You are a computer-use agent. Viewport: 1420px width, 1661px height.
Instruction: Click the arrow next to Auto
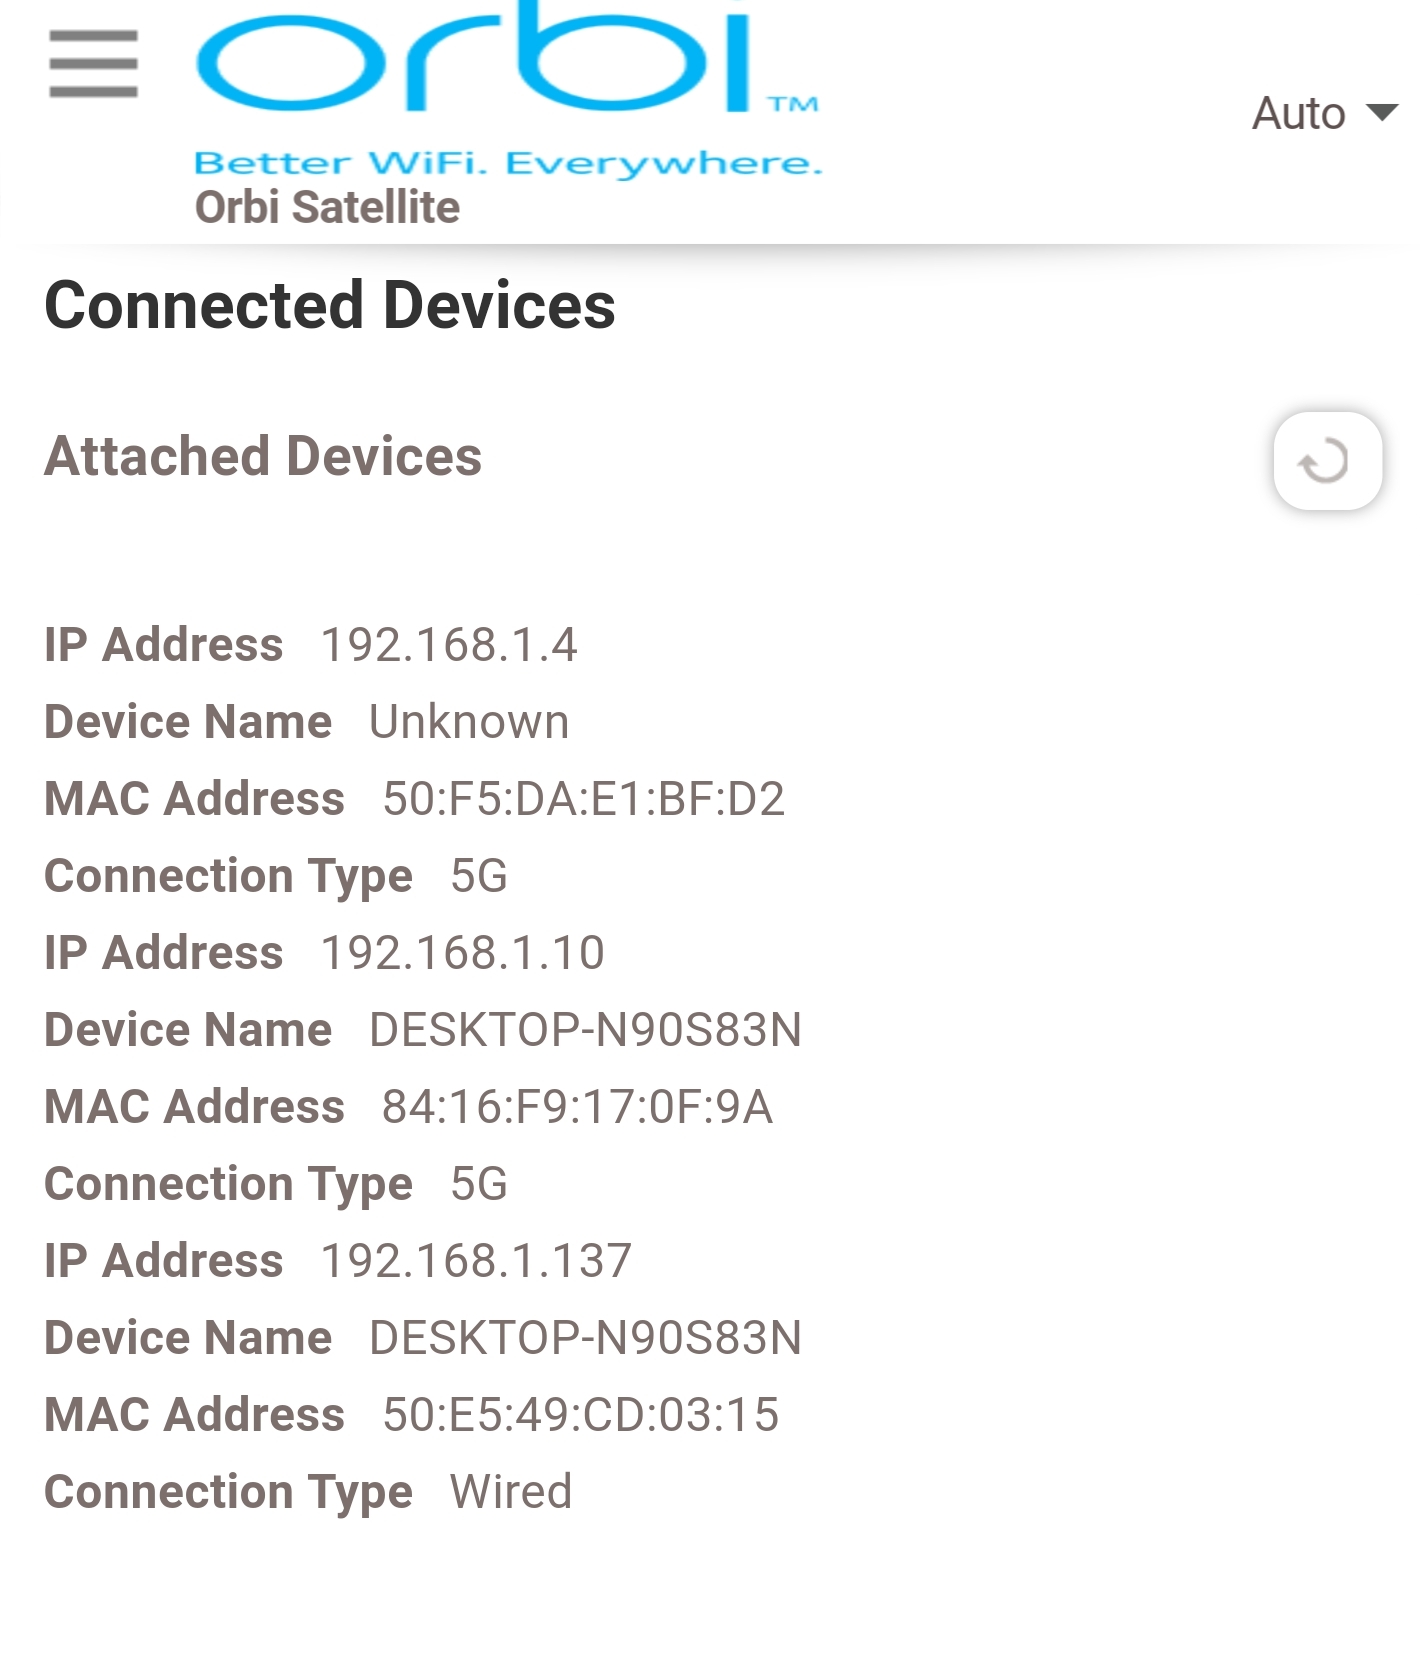[x=1382, y=112]
